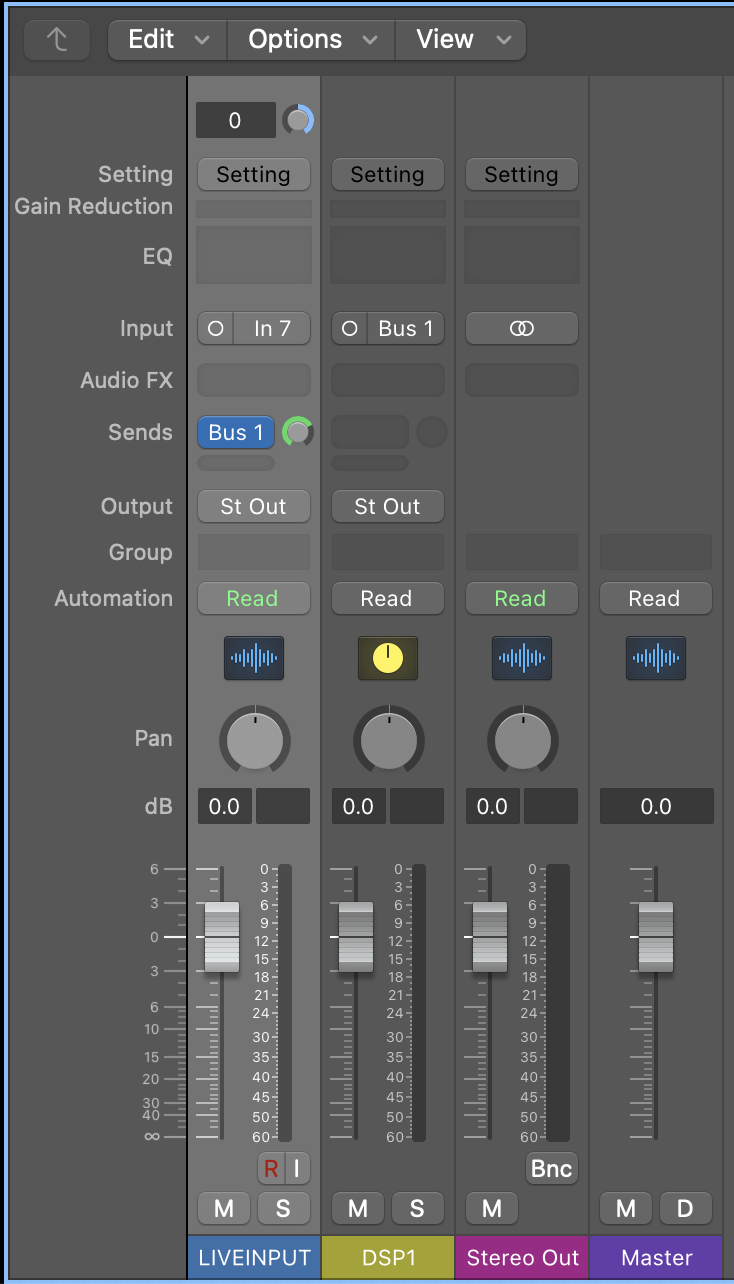Mute the LIVEINPUT channel
This screenshot has height=1284, width=734.
coord(224,1208)
